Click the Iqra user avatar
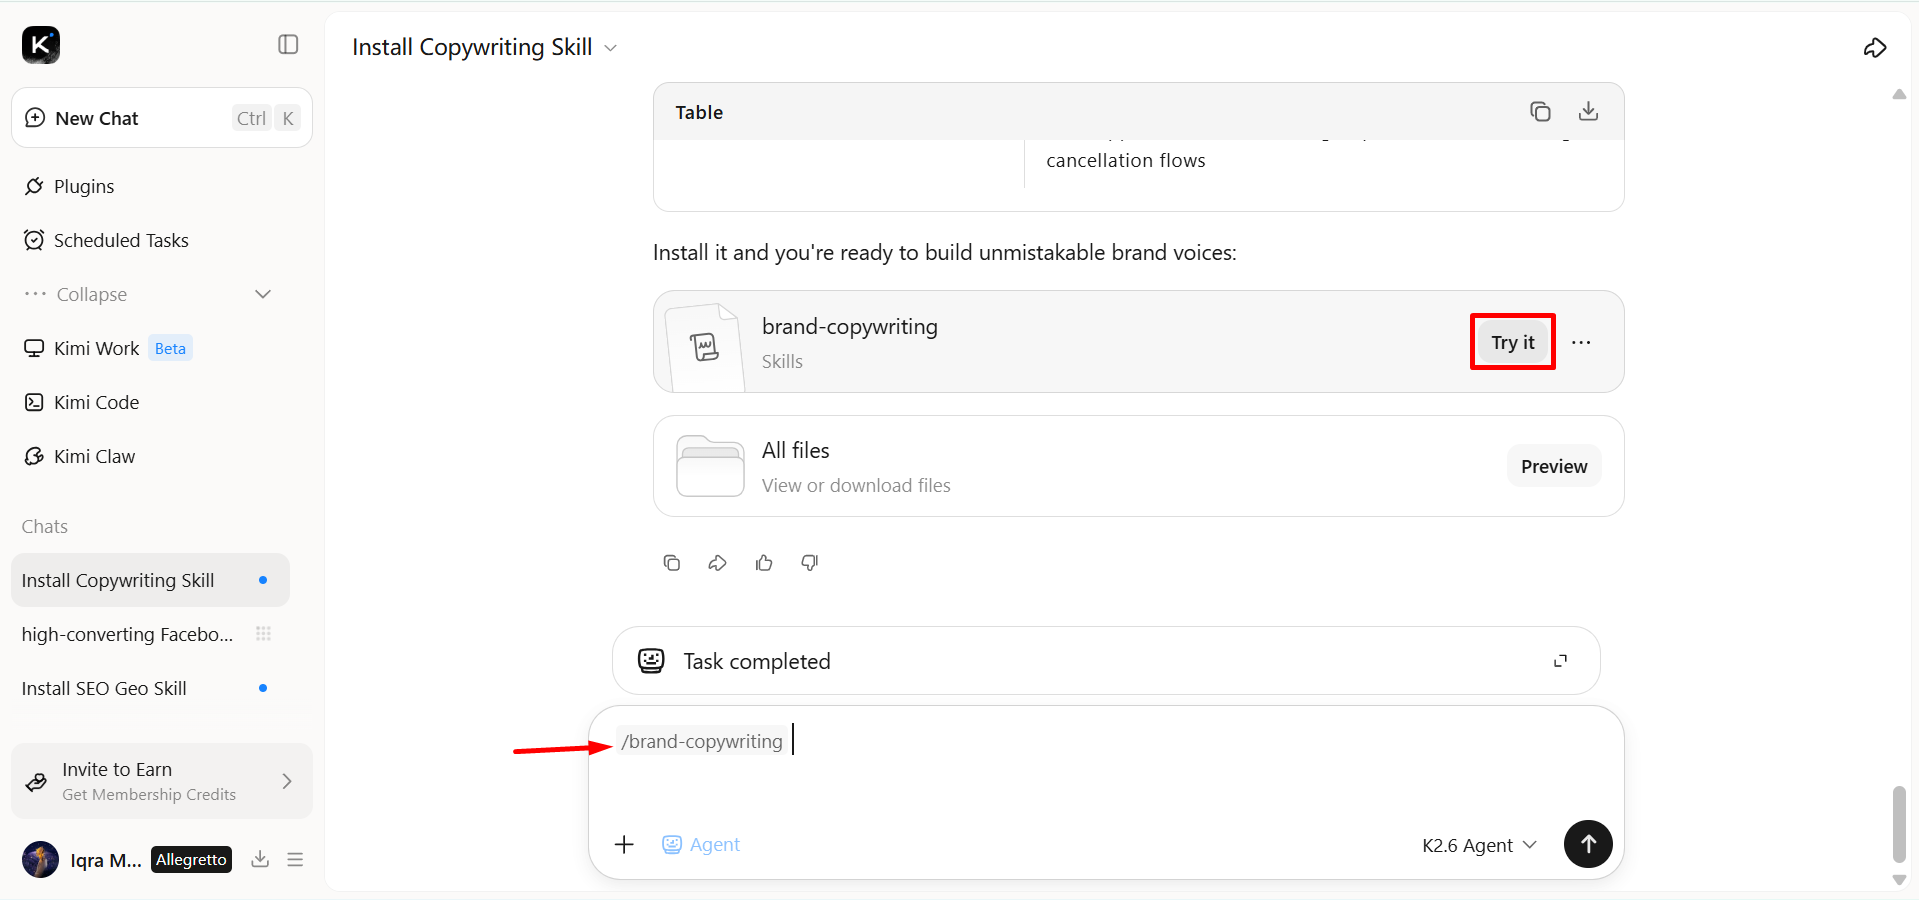1919x900 pixels. [41, 859]
